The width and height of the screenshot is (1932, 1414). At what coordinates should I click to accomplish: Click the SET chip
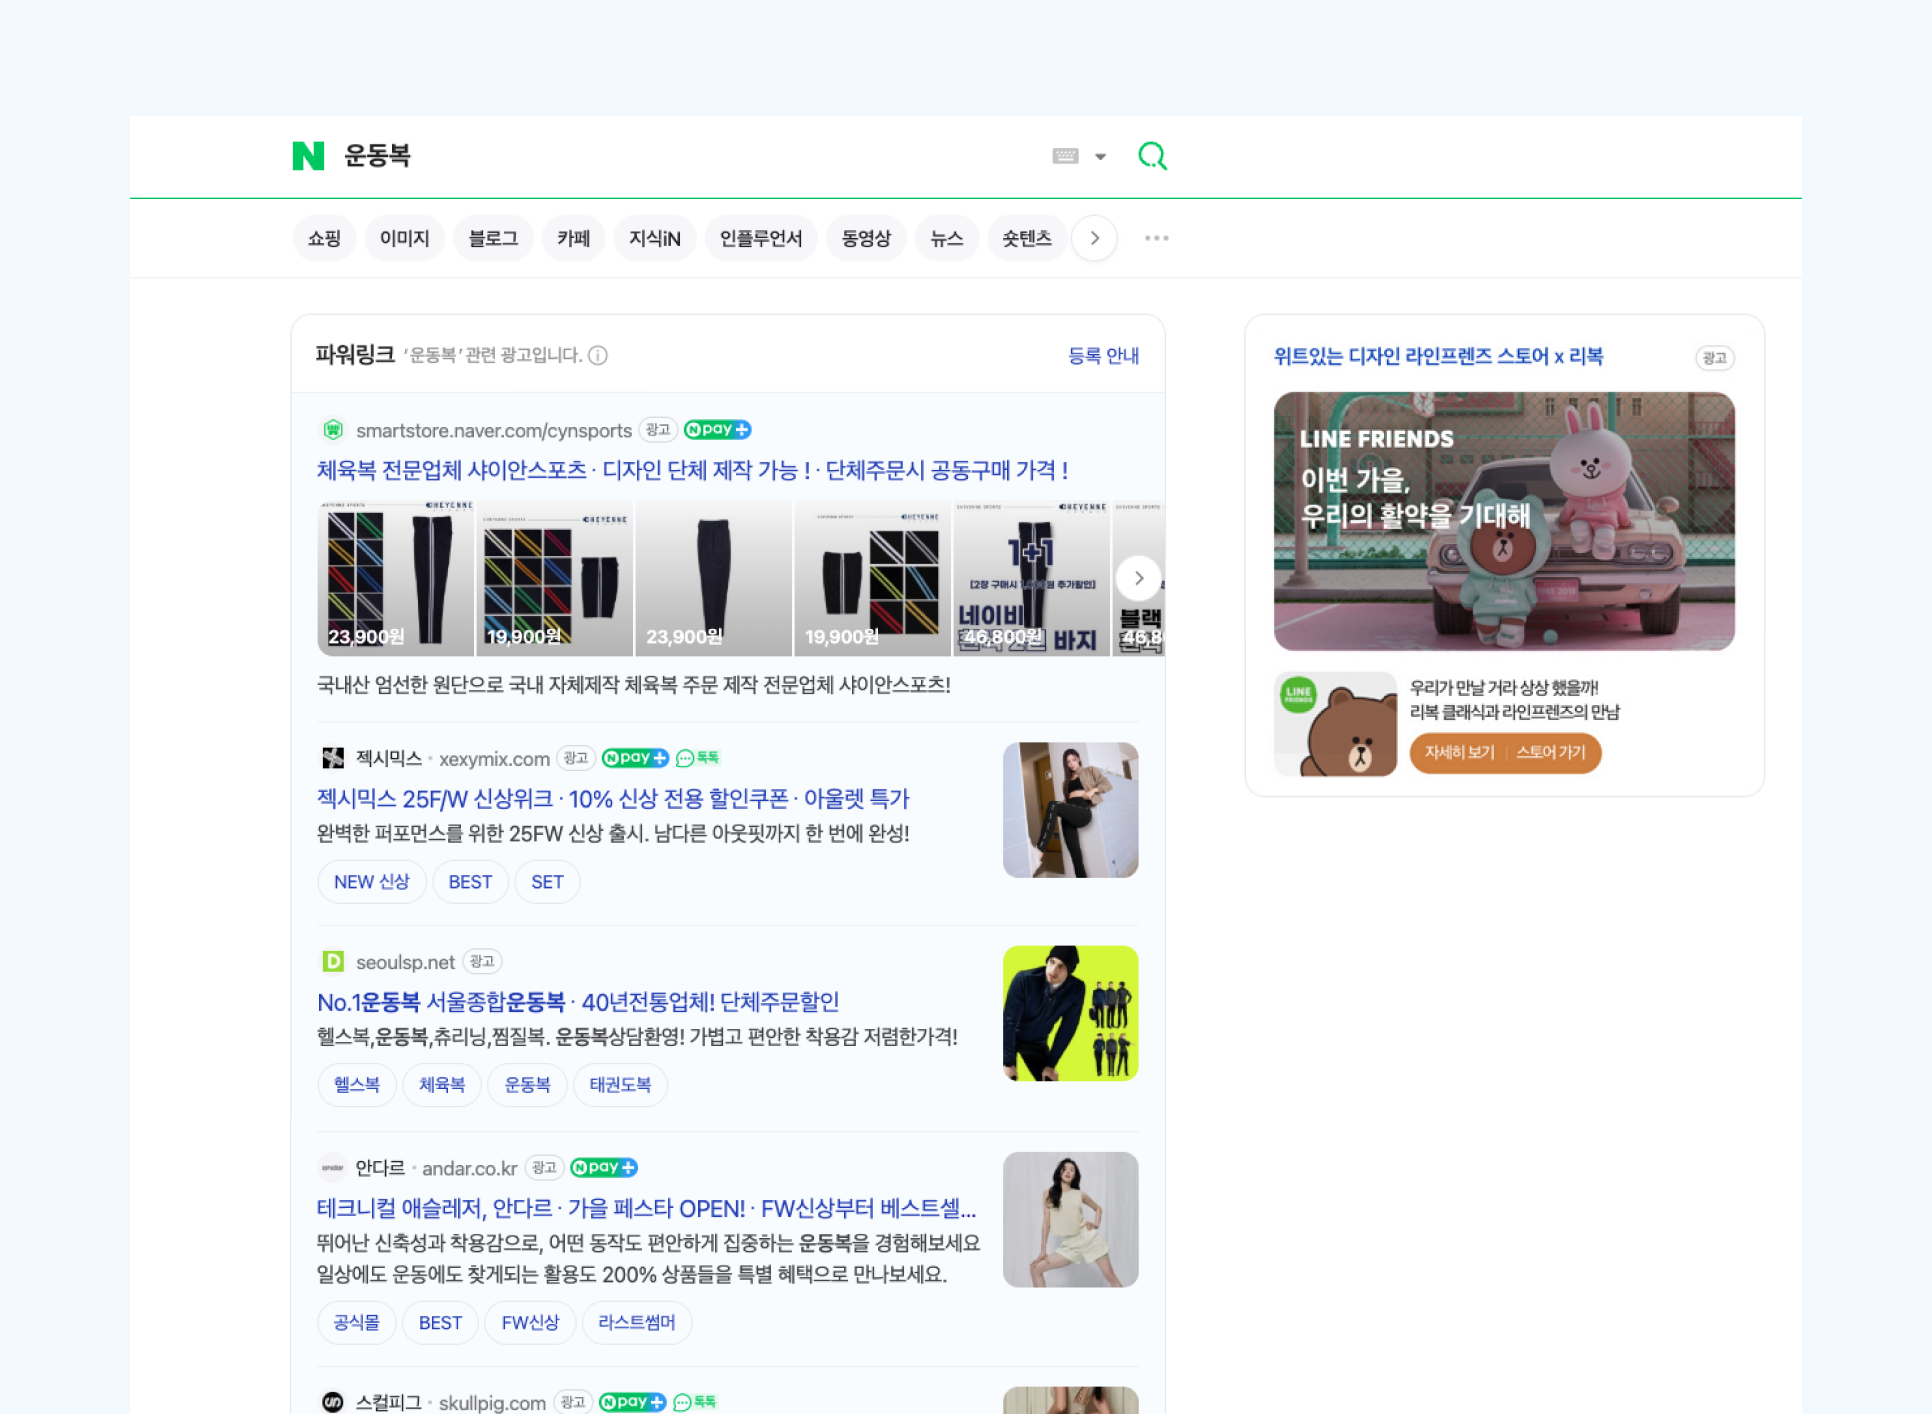click(547, 882)
